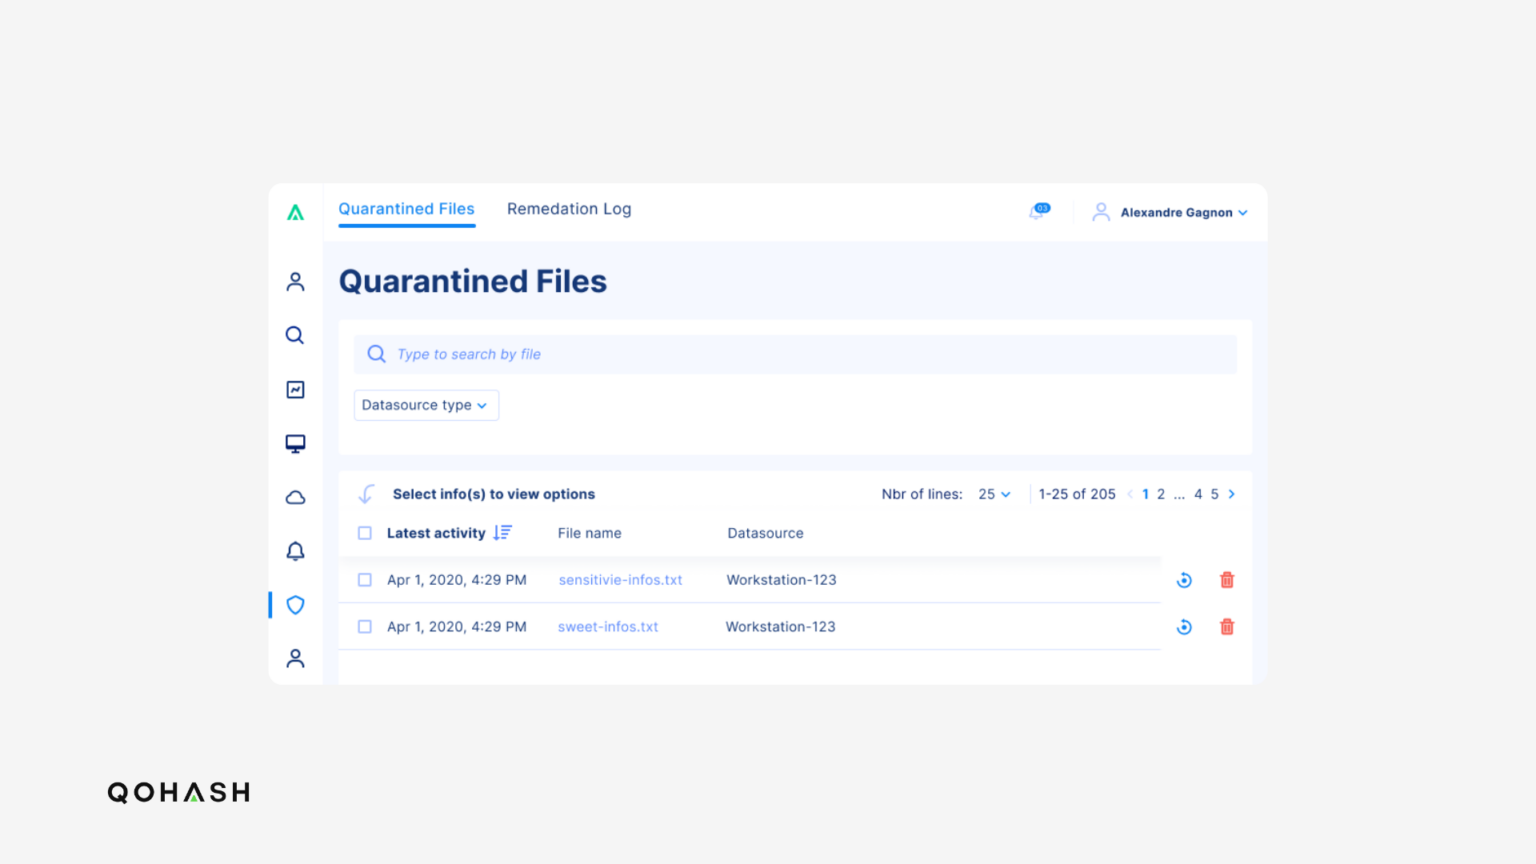1536x864 pixels.
Task: Switch to the Remediation Log tab
Action: pos(569,209)
